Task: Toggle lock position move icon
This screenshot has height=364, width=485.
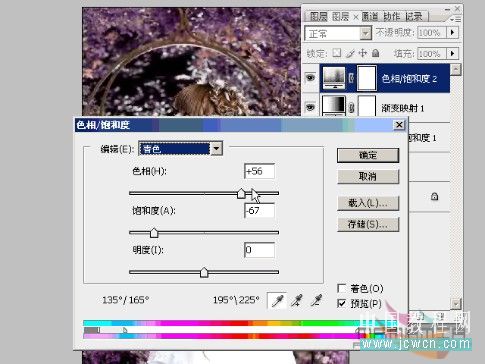Action: [x=363, y=53]
